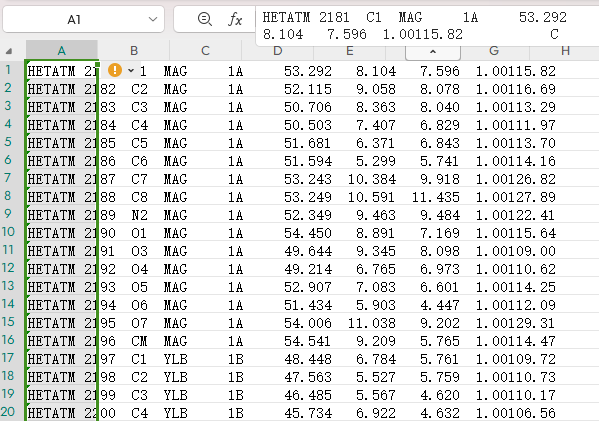This screenshot has height=421, width=599.
Task: Select column D header
Action: [277, 50]
